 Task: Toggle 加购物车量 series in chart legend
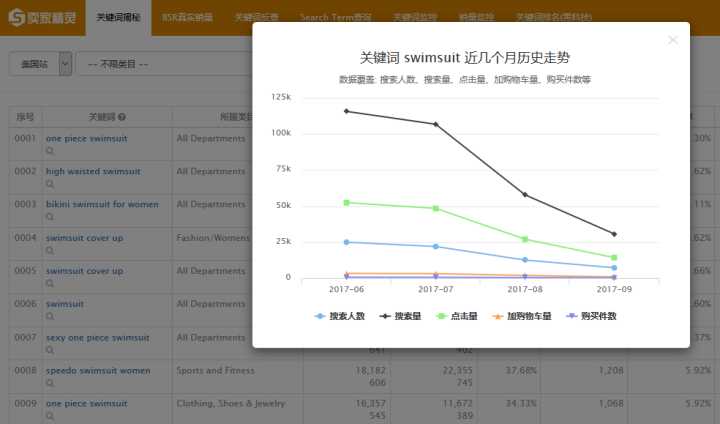point(522,316)
